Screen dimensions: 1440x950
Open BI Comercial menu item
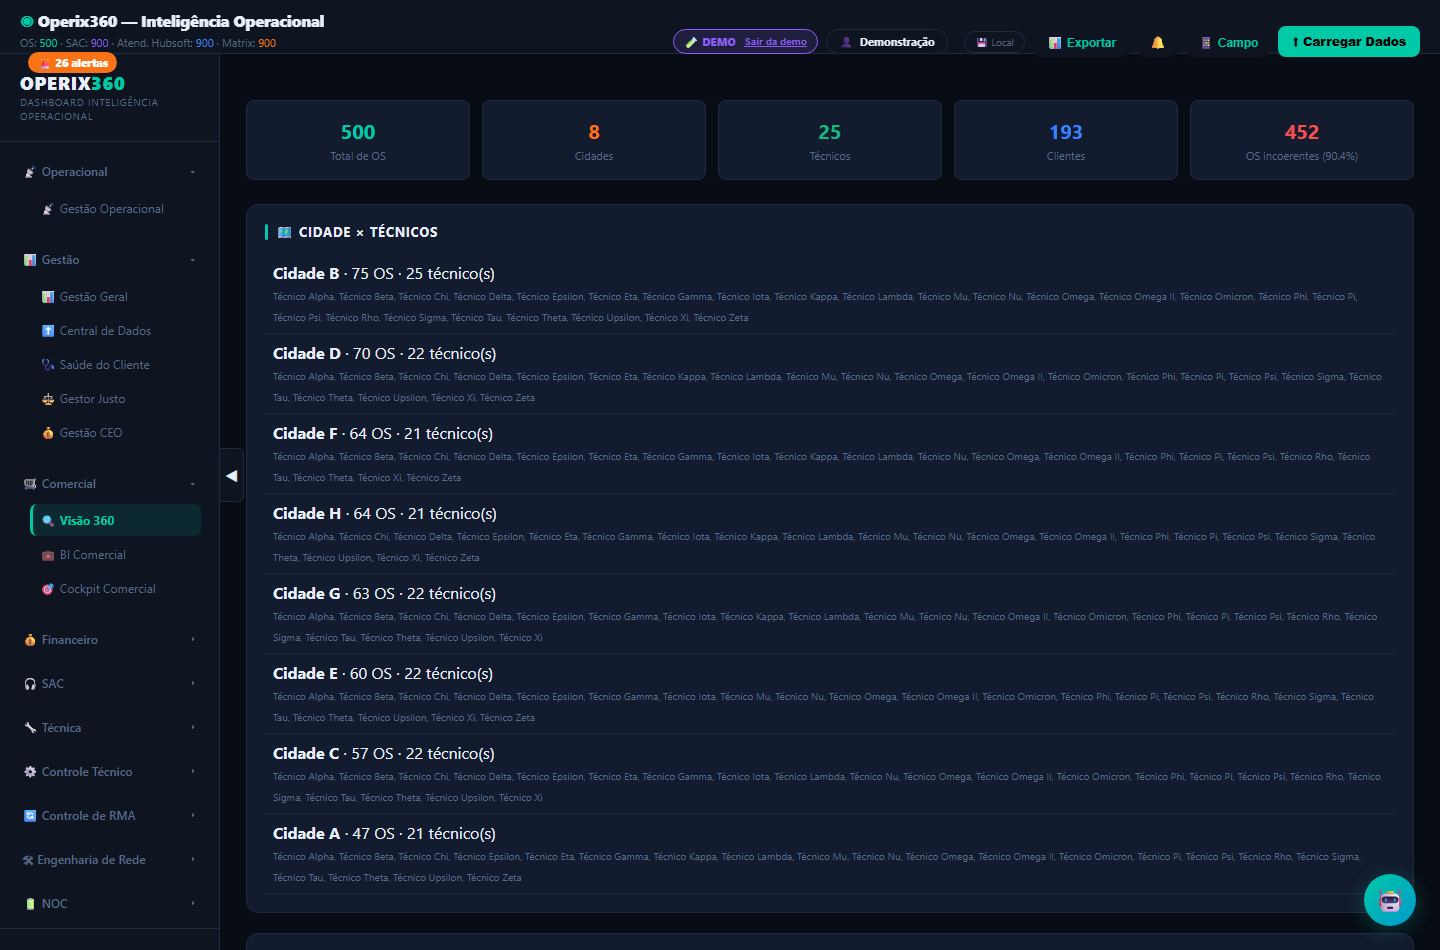[116, 555]
